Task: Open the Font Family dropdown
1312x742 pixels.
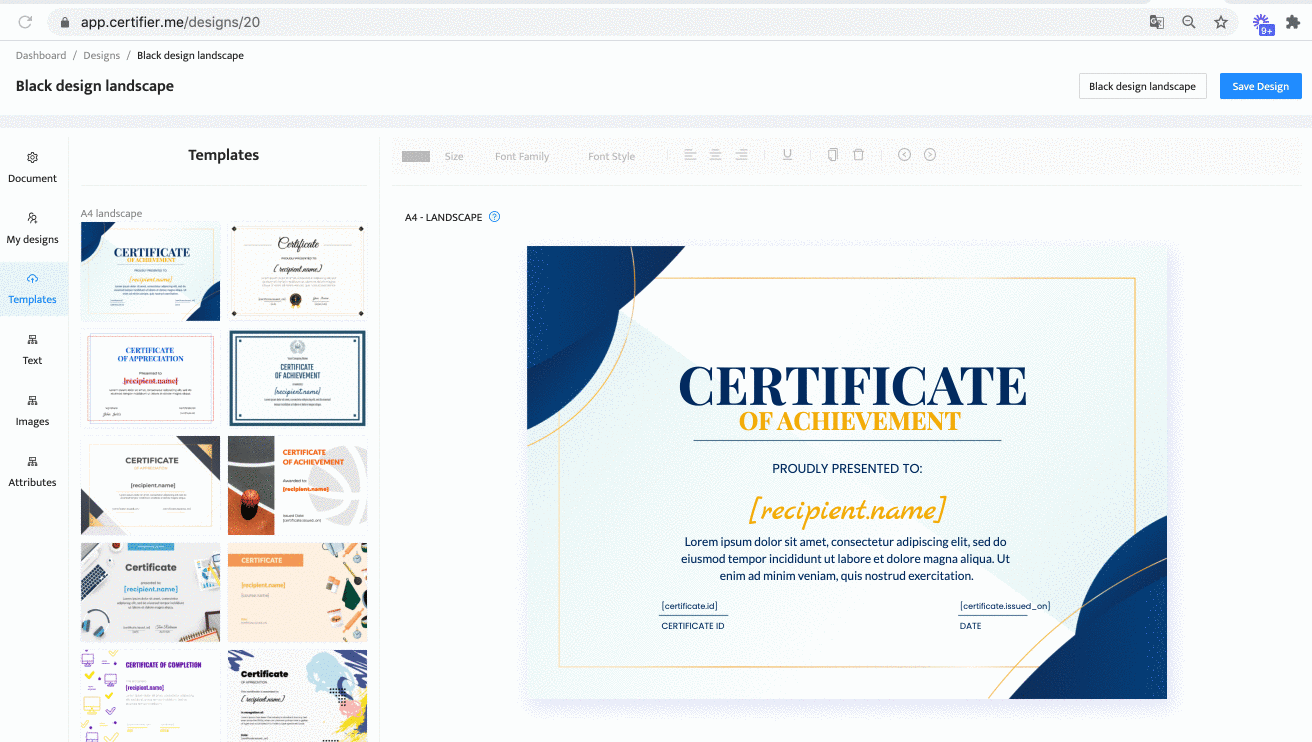Action: point(522,156)
